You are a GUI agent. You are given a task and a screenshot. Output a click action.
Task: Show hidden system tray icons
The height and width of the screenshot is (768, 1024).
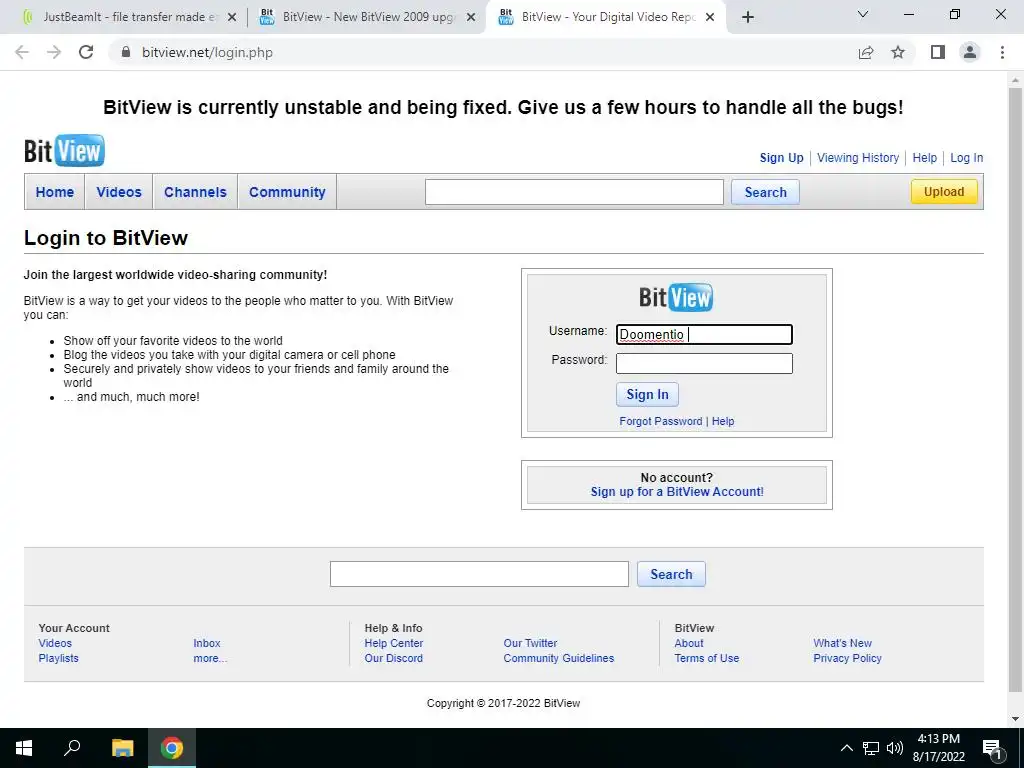[846, 748]
